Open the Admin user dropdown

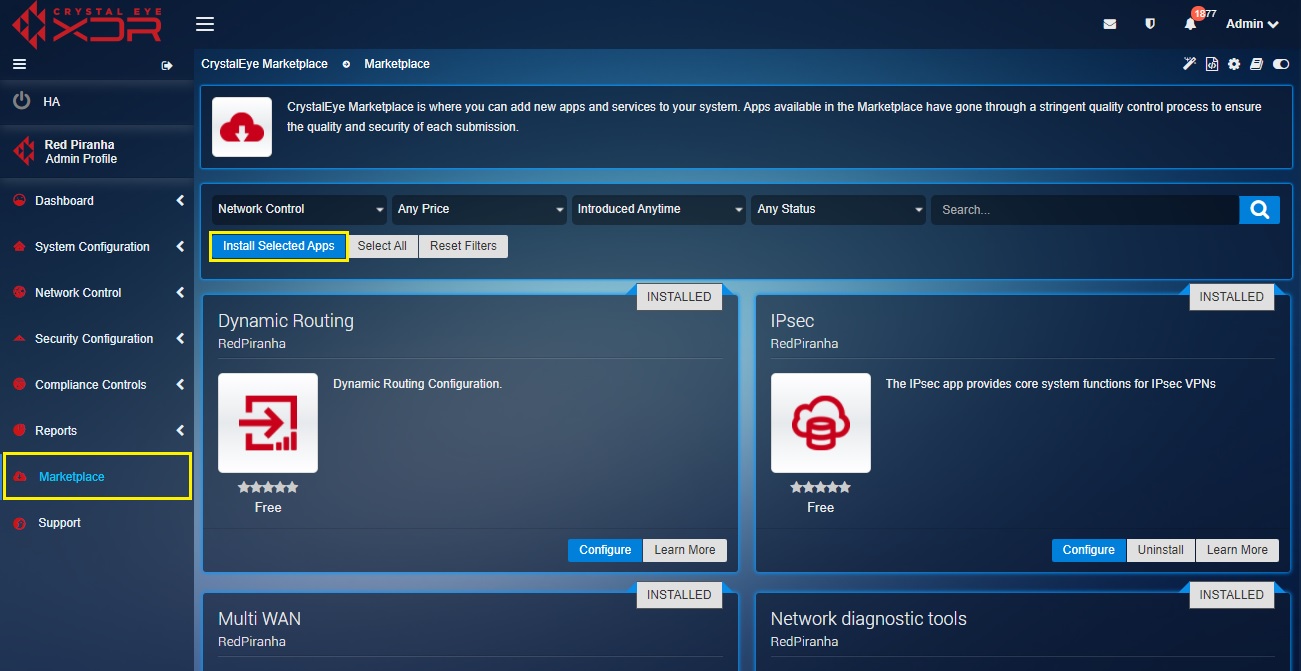pos(1252,24)
